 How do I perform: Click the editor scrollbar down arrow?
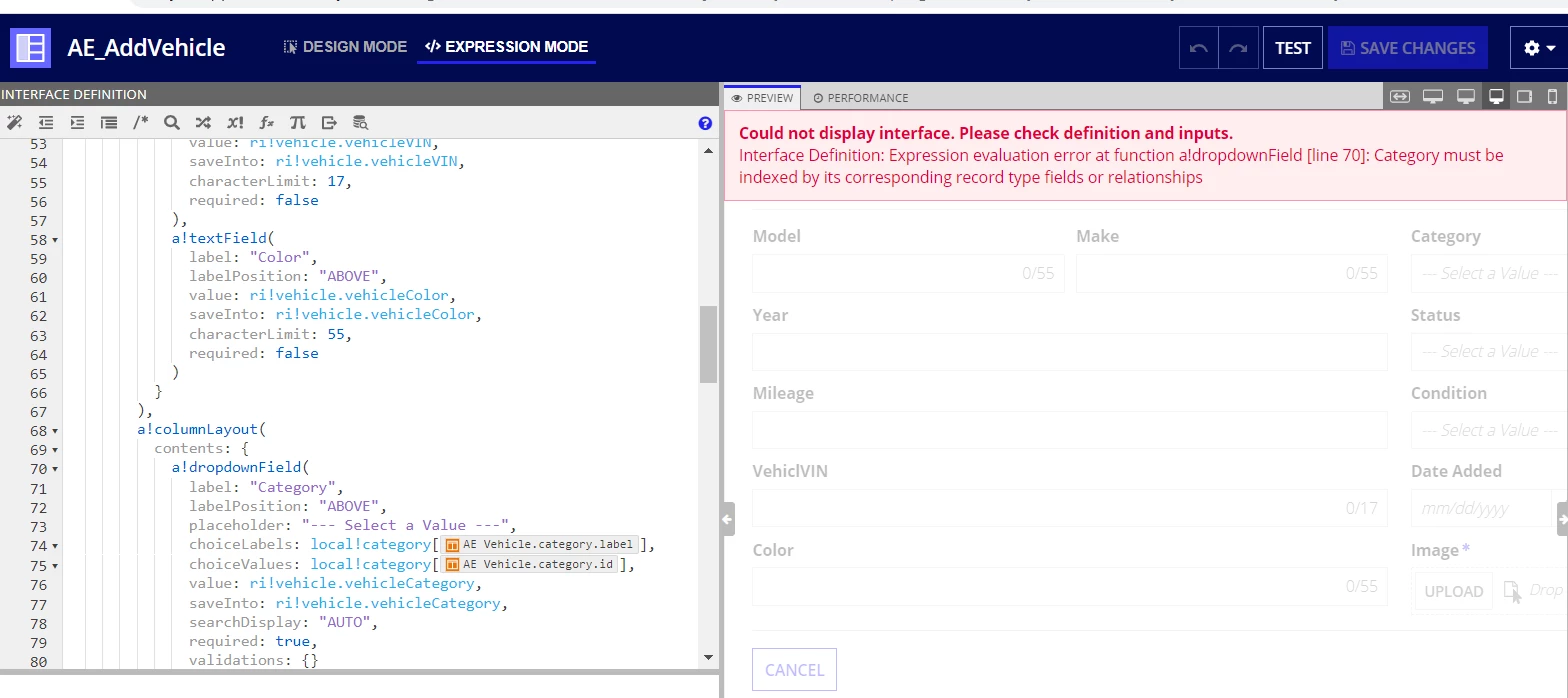[708, 657]
